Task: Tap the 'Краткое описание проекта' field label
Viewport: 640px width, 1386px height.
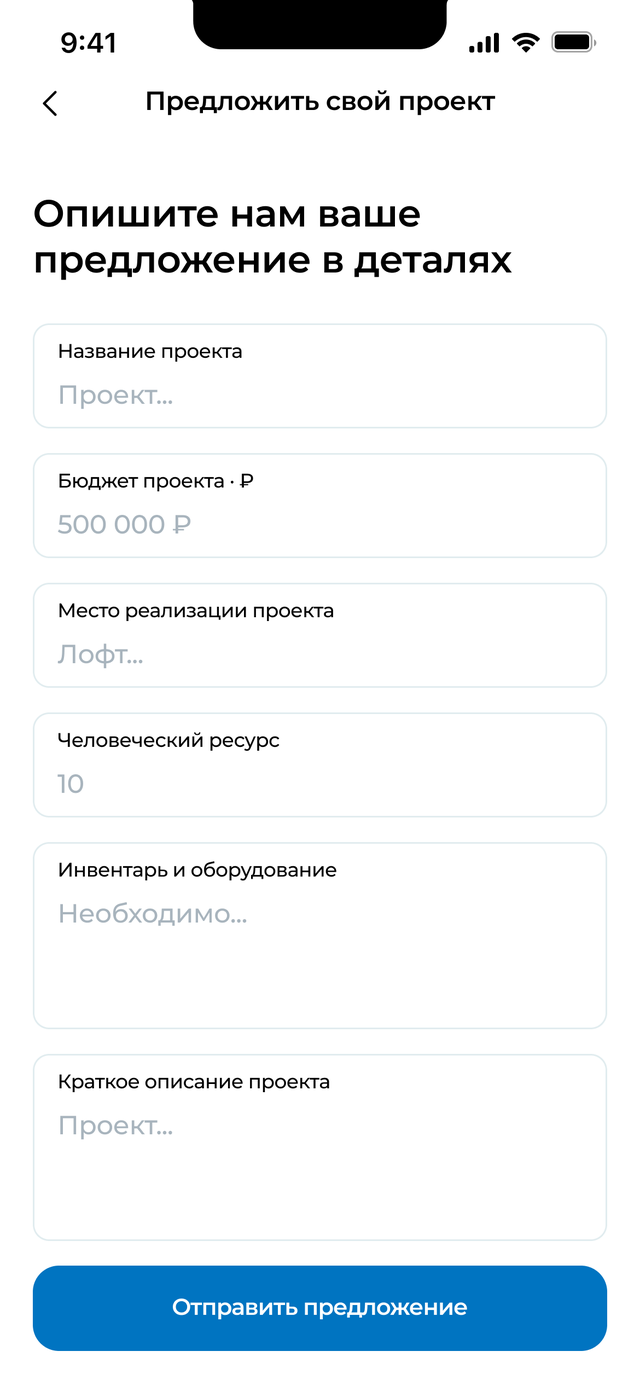Action: (x=194, y=1082)
